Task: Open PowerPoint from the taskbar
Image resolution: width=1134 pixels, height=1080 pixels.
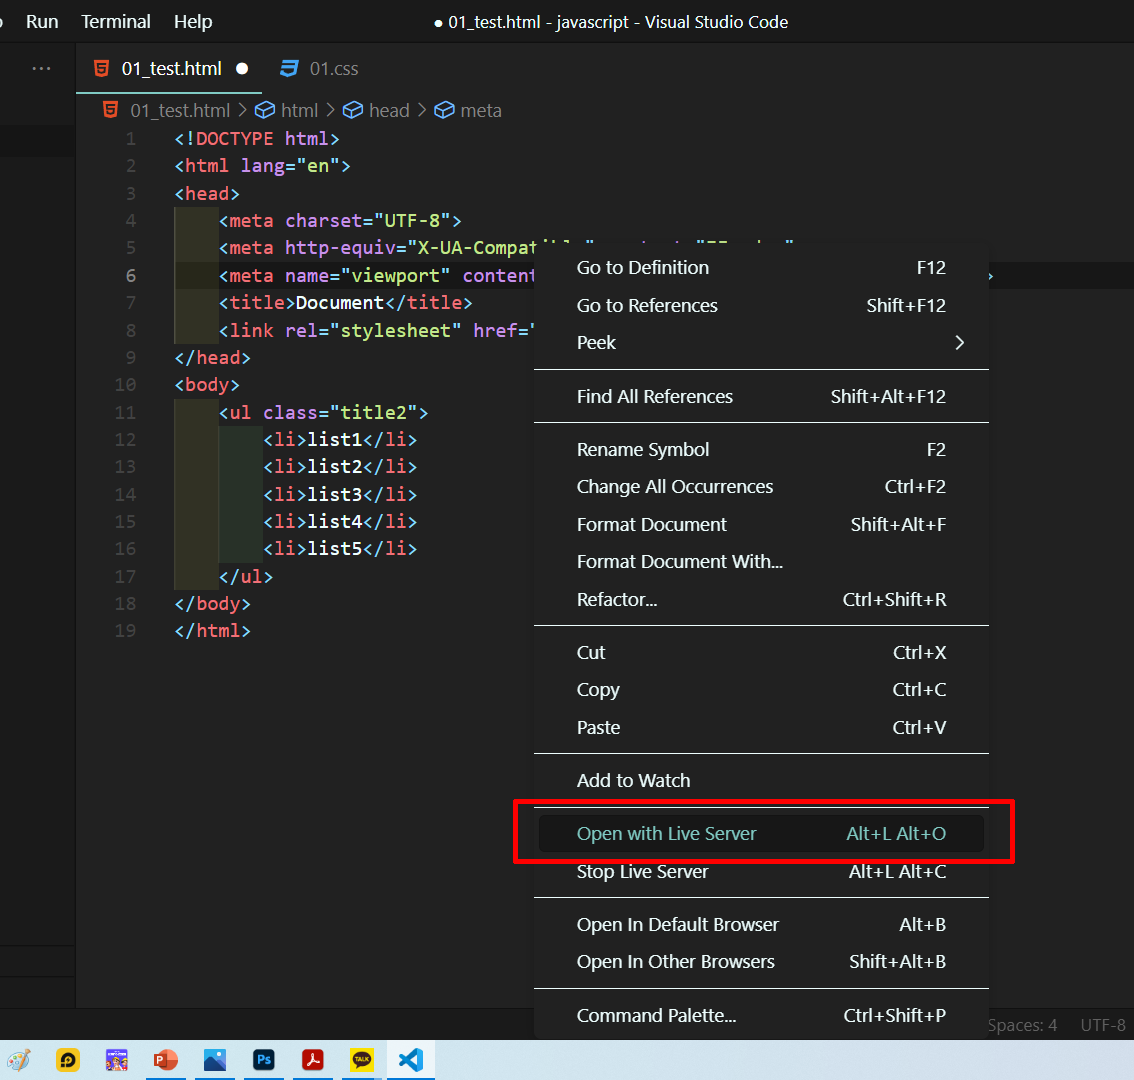Action: click(x=166, y=1060)
